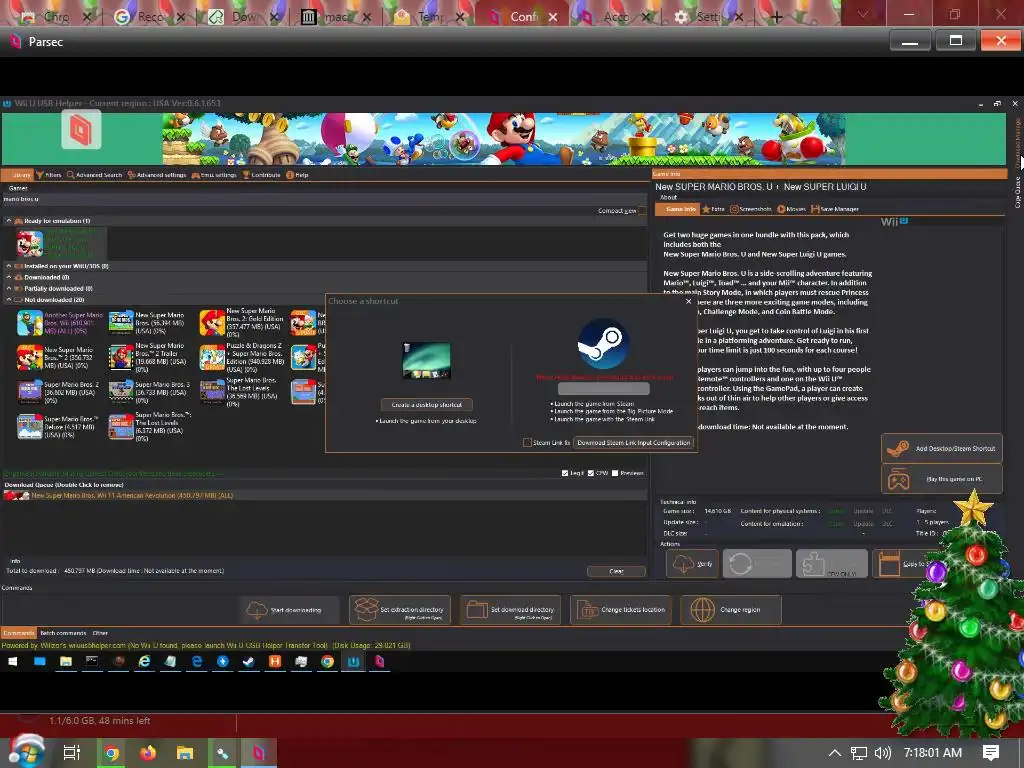Open Advanced settings tab

(157, 175)
